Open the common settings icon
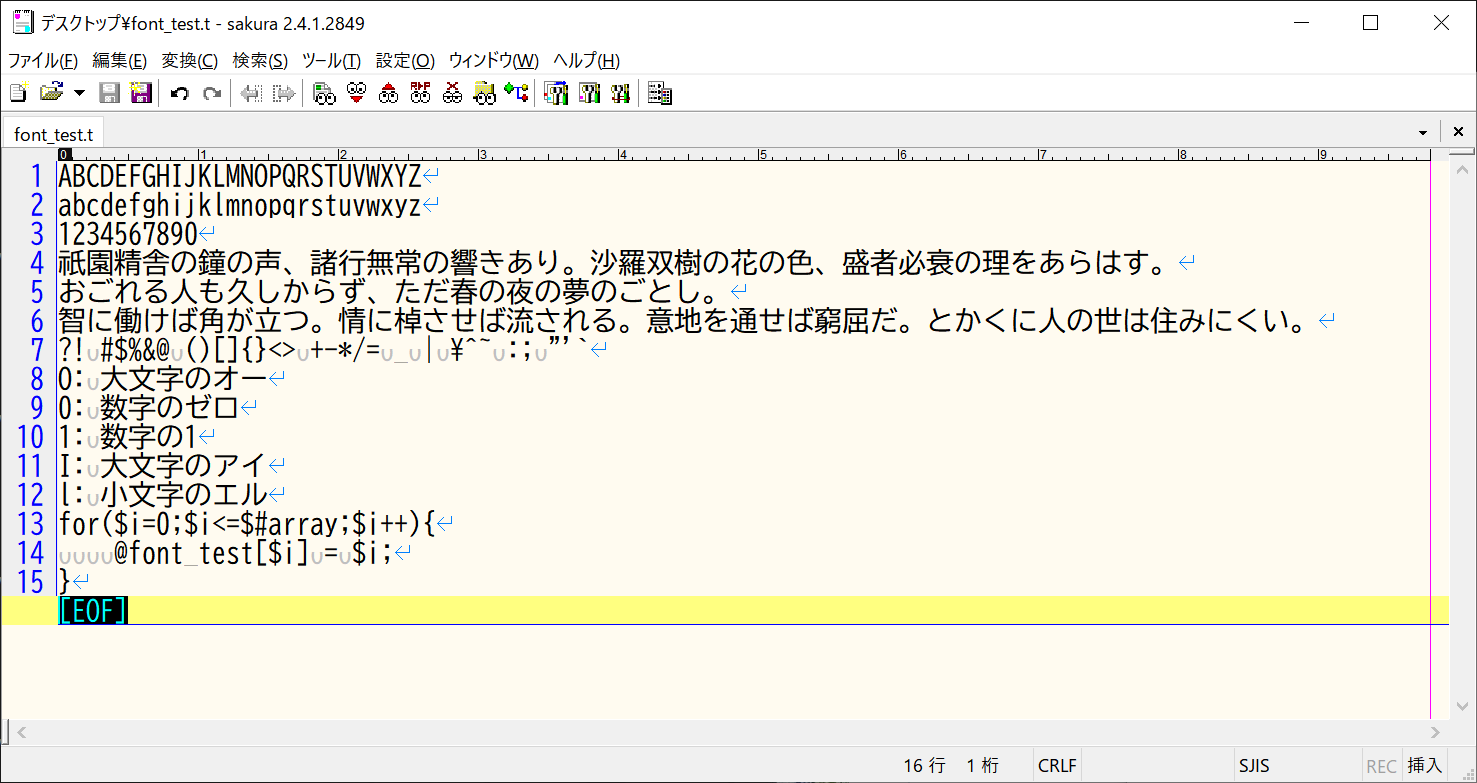Viewport: 1477px width, 783px height. click(620, 94)
